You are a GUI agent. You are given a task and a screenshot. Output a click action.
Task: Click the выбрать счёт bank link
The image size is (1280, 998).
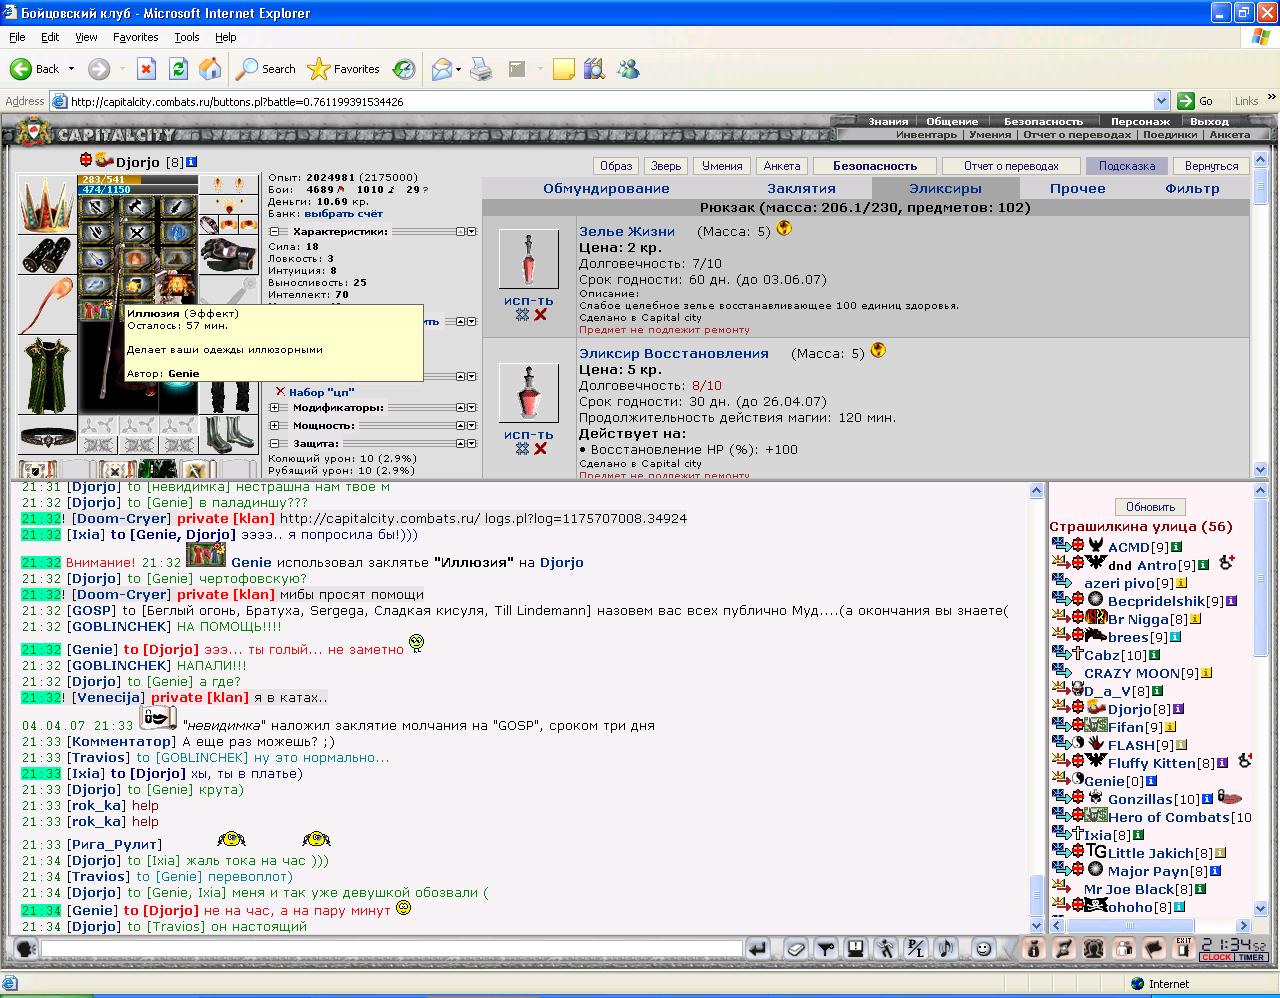click(x=343, y=214)
